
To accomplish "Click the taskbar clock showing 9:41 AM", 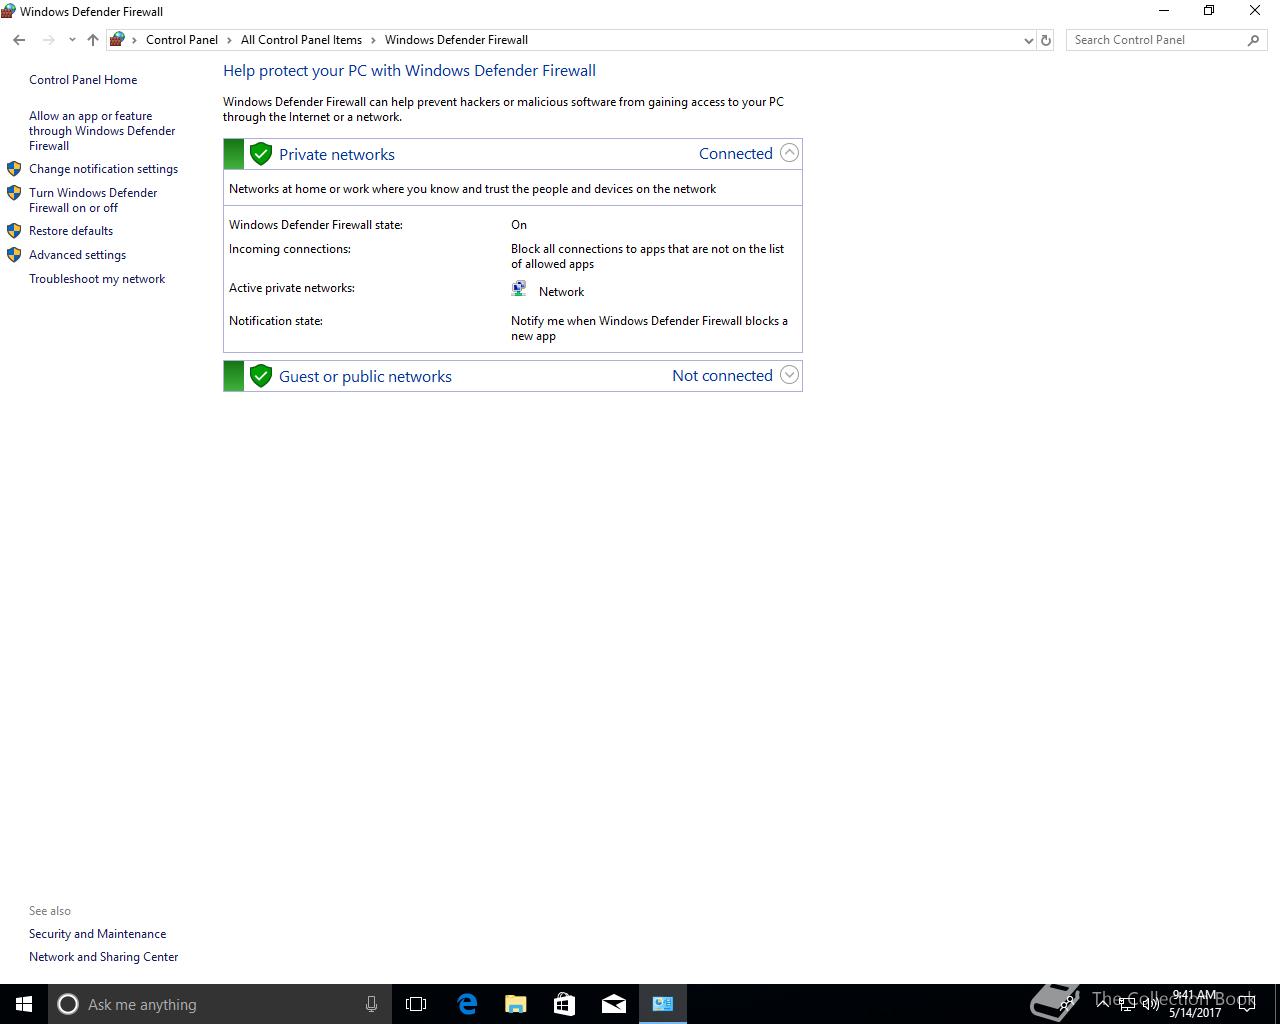I will pyautogui.click(x=1195, y=1004).
